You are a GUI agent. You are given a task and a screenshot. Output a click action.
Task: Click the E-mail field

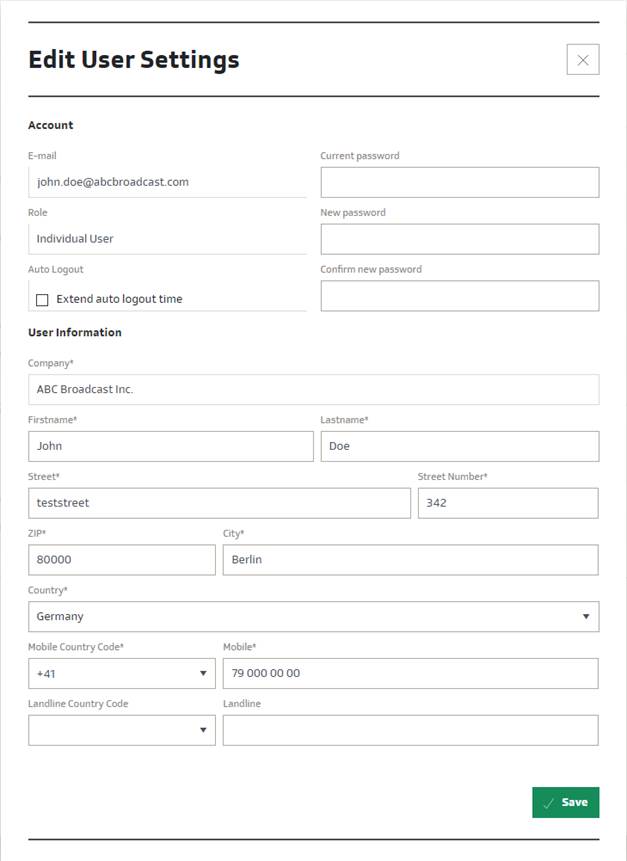(x=167, y=182)
